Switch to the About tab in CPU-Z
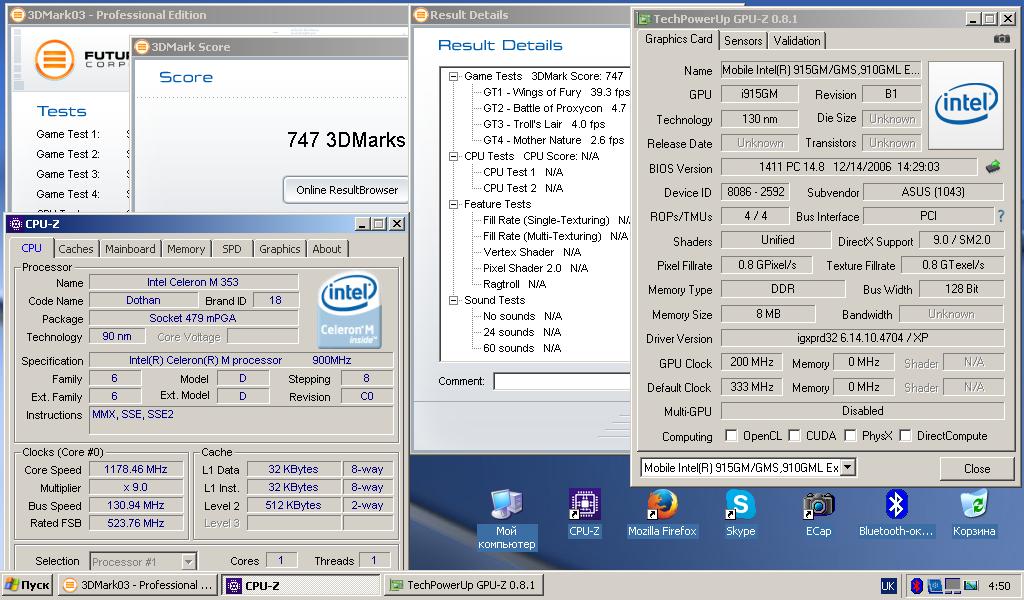1024x600 pixels. click(x=327, y=249)
